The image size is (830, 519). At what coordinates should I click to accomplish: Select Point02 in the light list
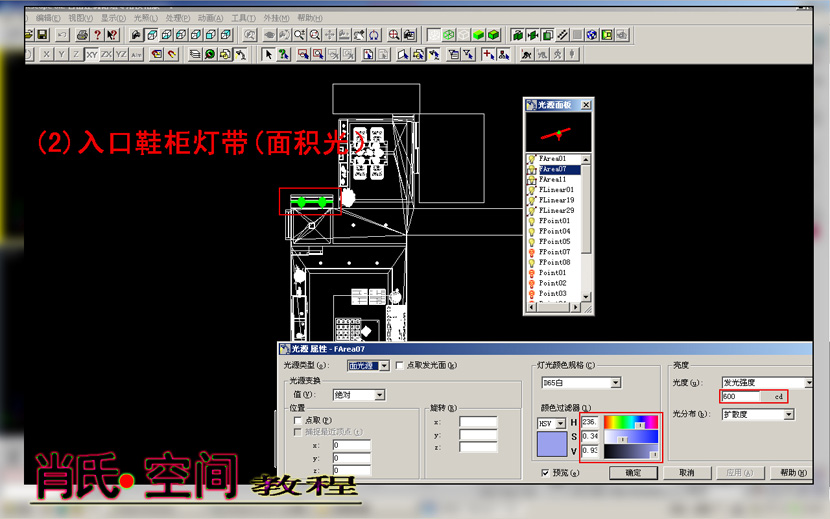554,283
